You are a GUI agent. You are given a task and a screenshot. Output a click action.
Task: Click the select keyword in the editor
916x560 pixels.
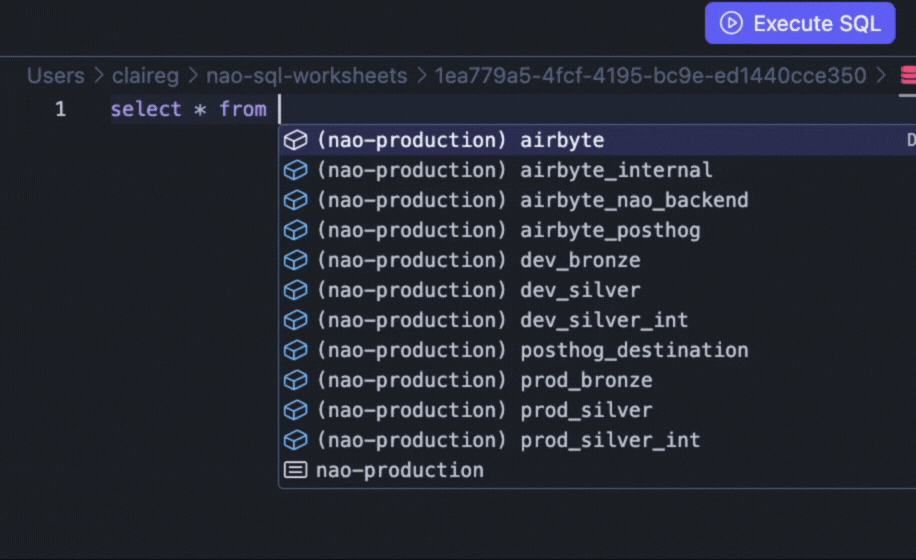146,109
